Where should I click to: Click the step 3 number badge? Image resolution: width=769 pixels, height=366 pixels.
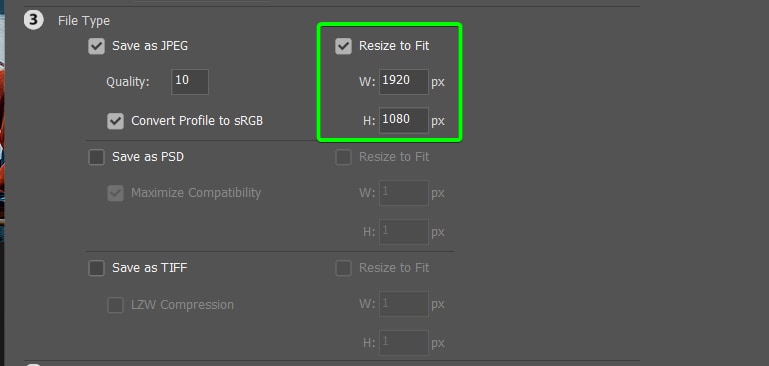tap(34, 21)
